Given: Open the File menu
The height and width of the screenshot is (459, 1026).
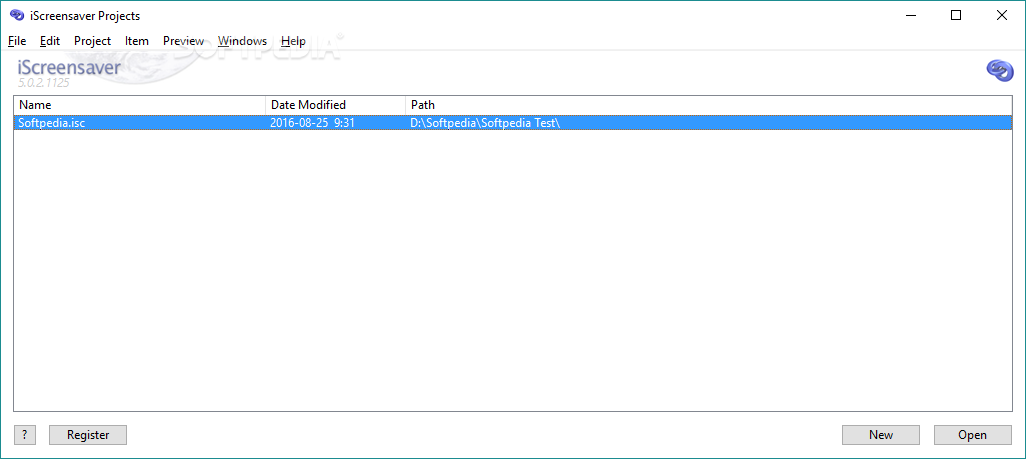Looking at the screenshot, I should [17, 41].
